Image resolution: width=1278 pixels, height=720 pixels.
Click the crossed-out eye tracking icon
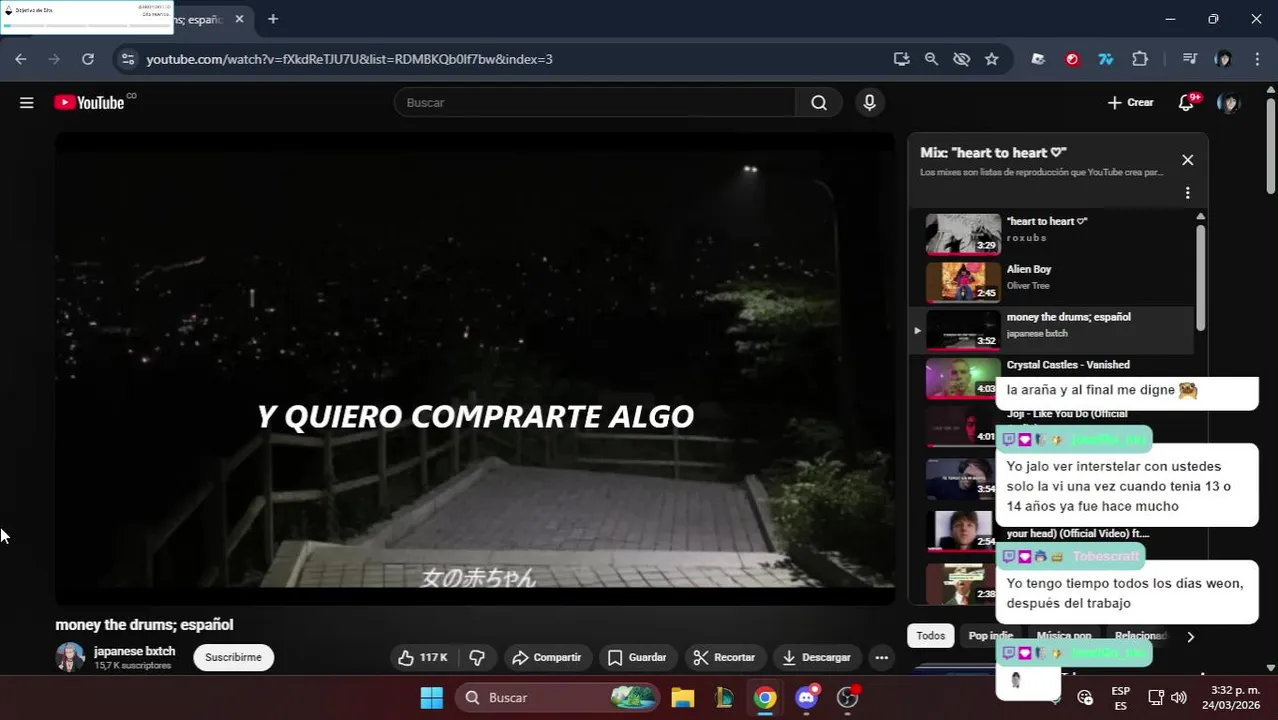coord(961,59)
